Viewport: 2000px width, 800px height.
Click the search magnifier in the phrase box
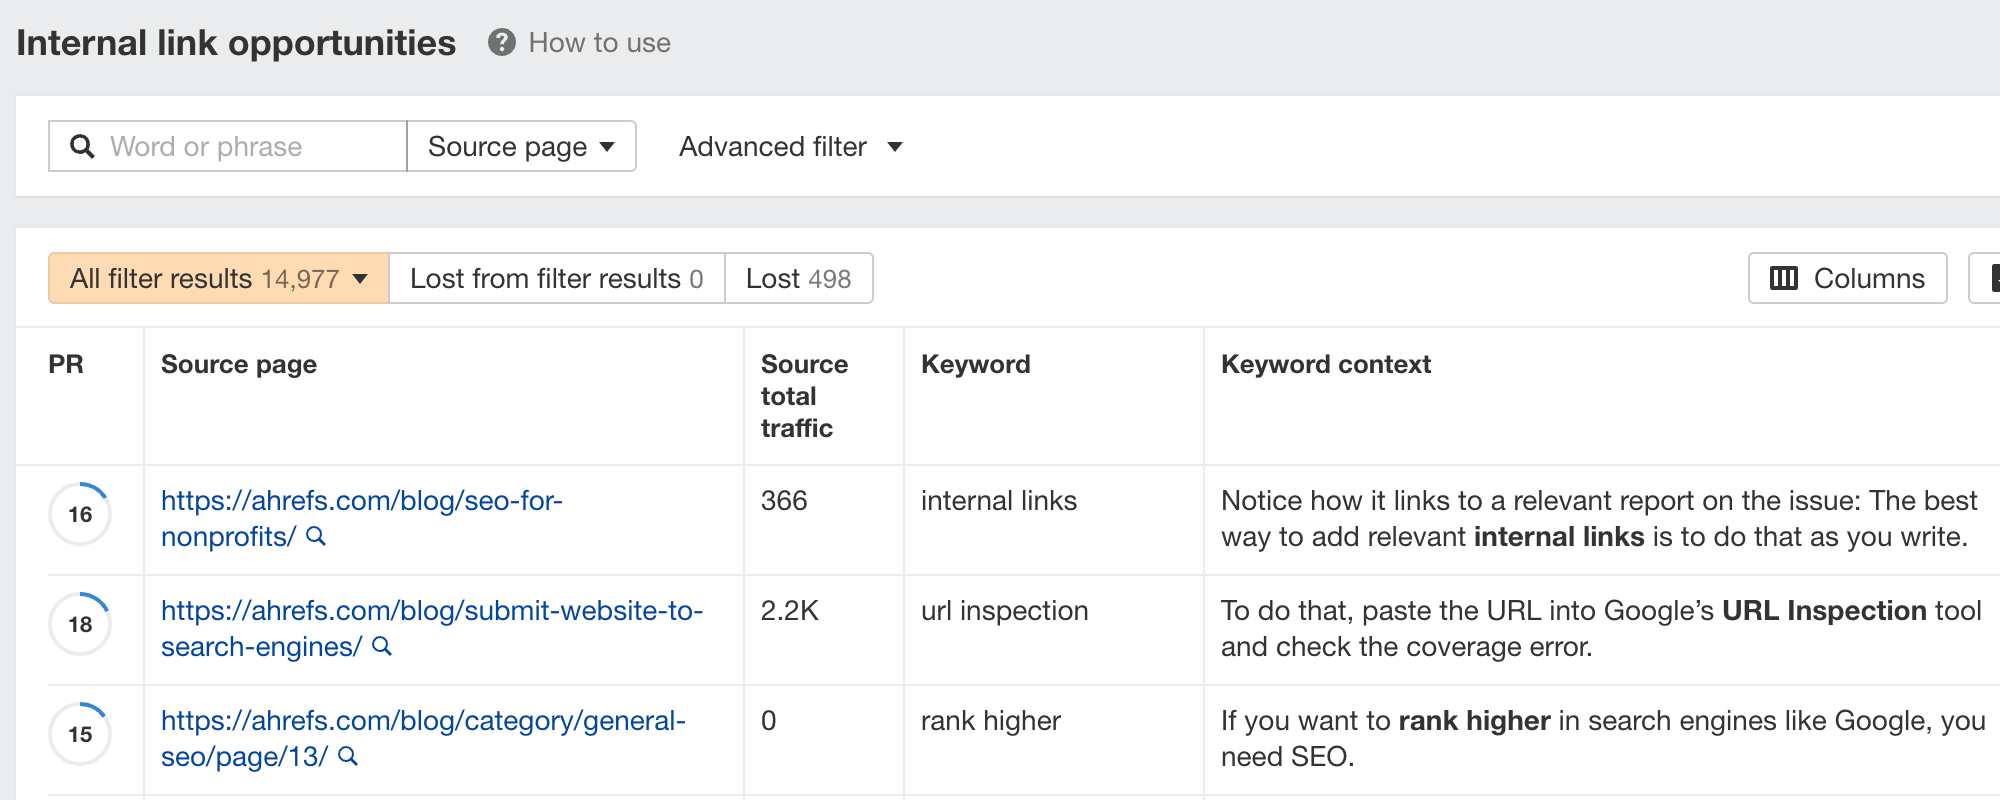coord(82,147)
